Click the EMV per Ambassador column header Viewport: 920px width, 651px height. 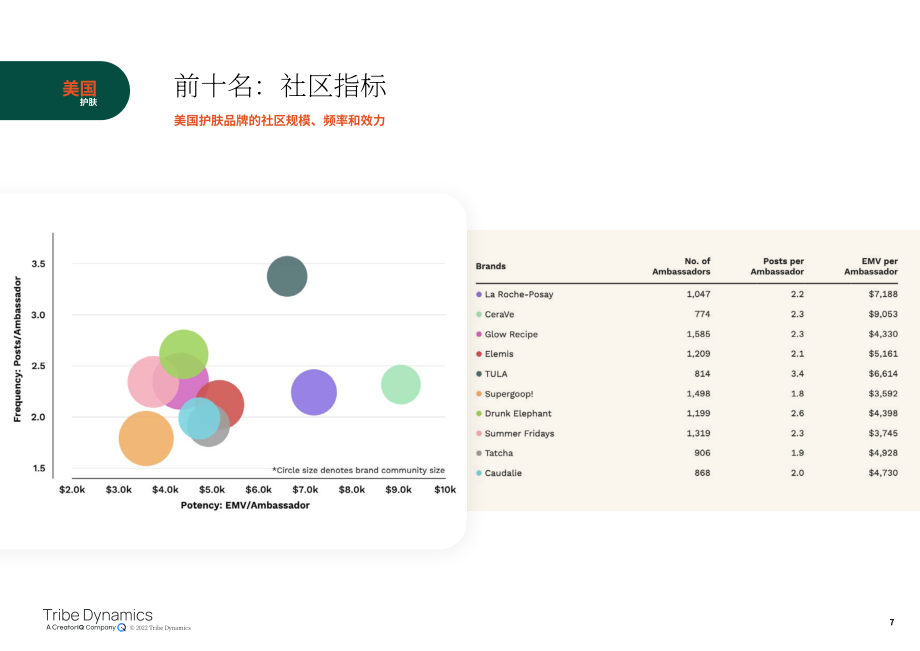(871, 266)
